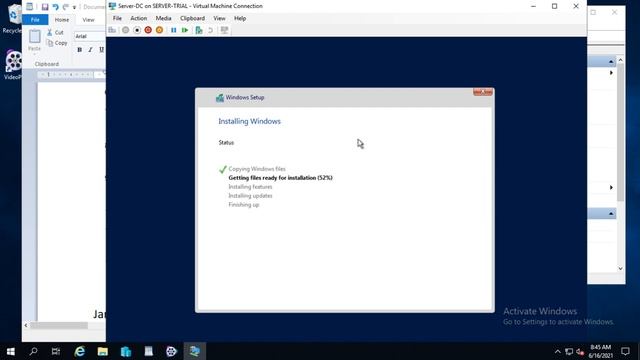Open File menu in Virtual Machine Connection

coord(117,18)
